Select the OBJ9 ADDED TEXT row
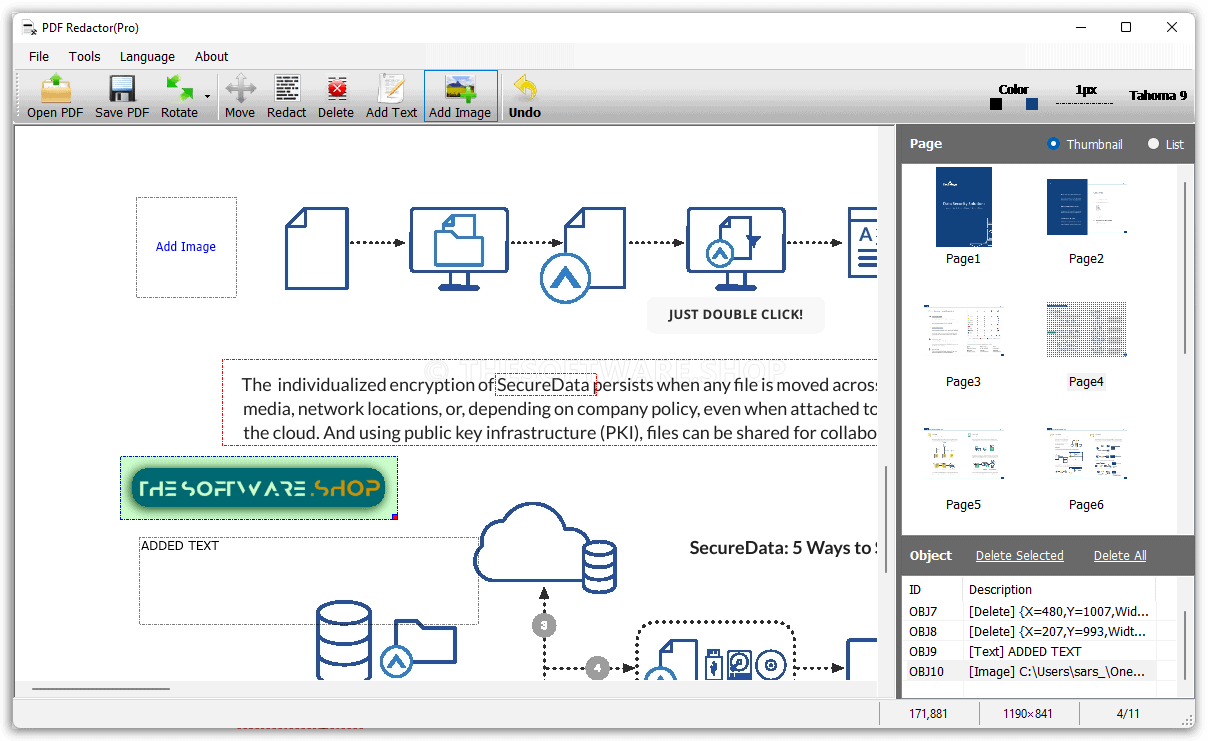 tap(1029, 651)
